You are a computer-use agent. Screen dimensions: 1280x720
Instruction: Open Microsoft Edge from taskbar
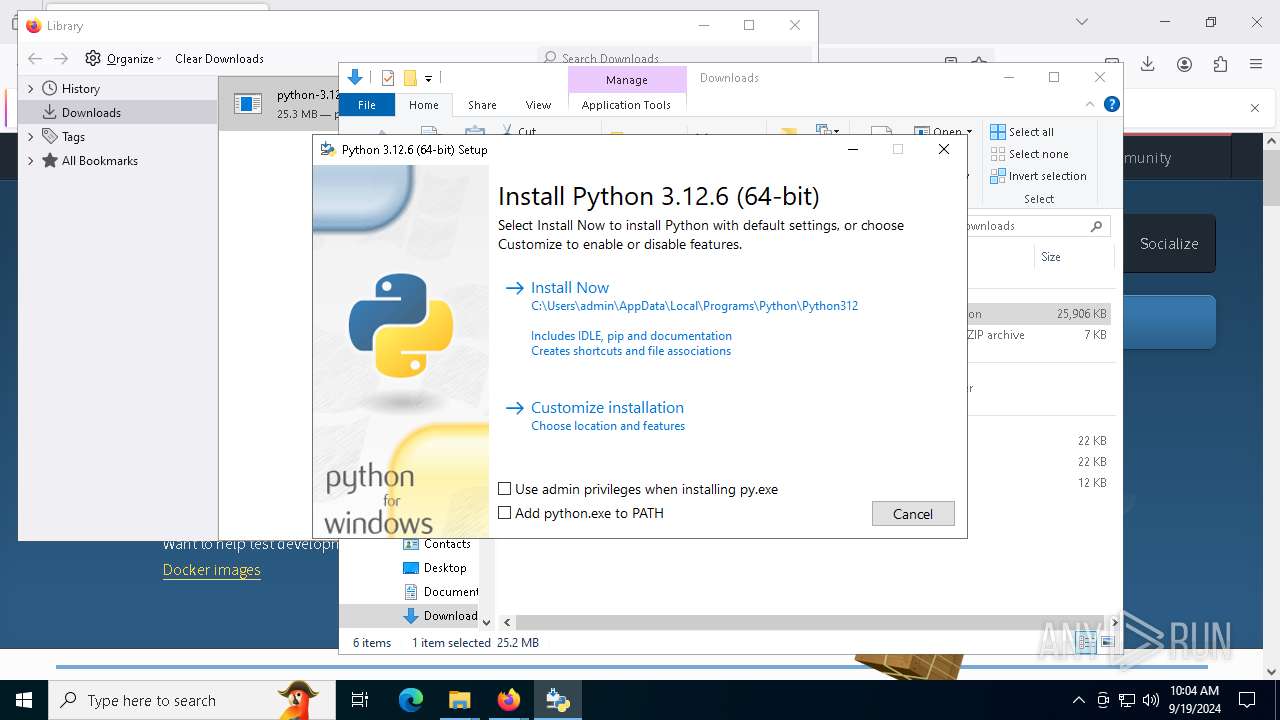[x=411, y=700]
